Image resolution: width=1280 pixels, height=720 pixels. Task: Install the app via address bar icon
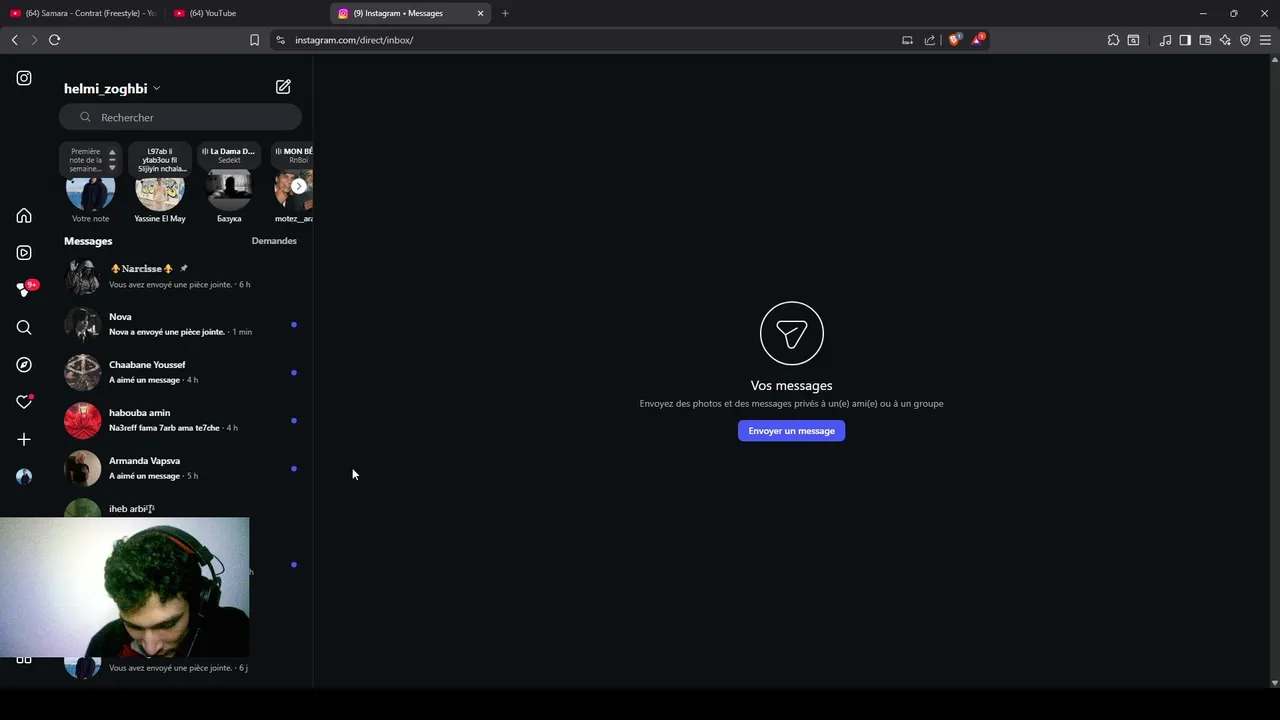(x=907, y=40)
